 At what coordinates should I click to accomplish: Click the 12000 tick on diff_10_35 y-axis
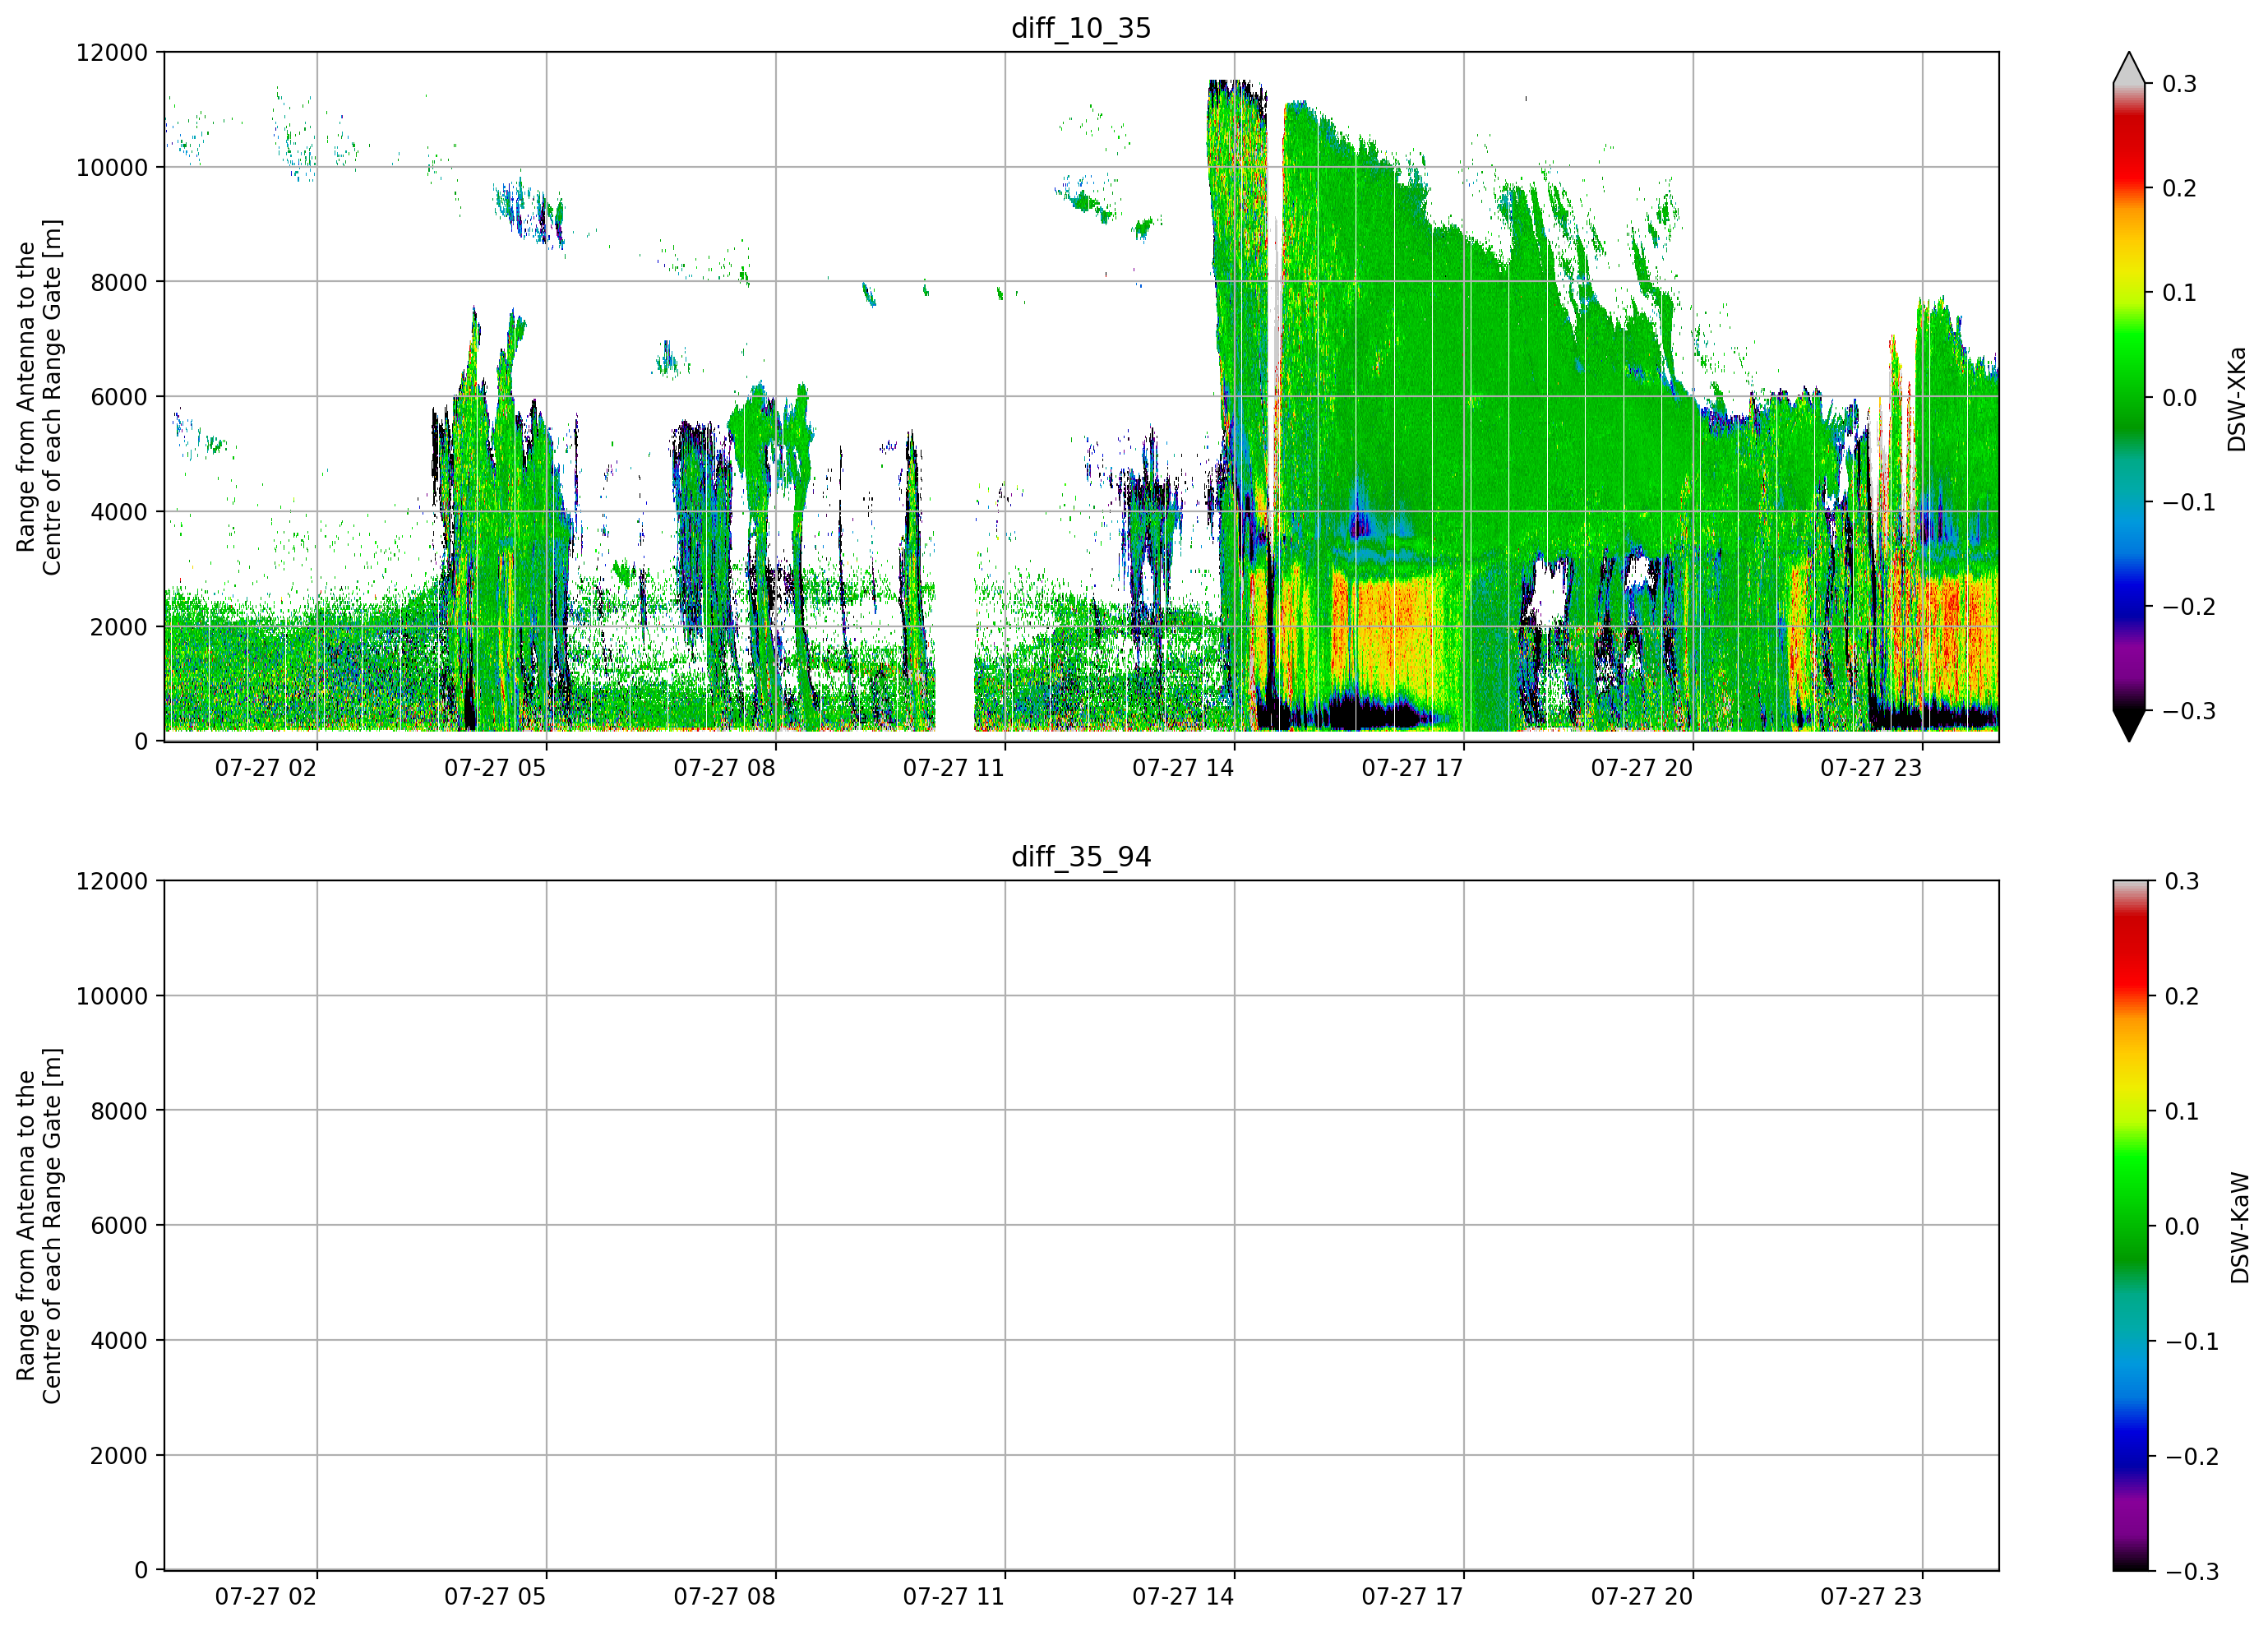pyautogui.click(x=112, y=52)
